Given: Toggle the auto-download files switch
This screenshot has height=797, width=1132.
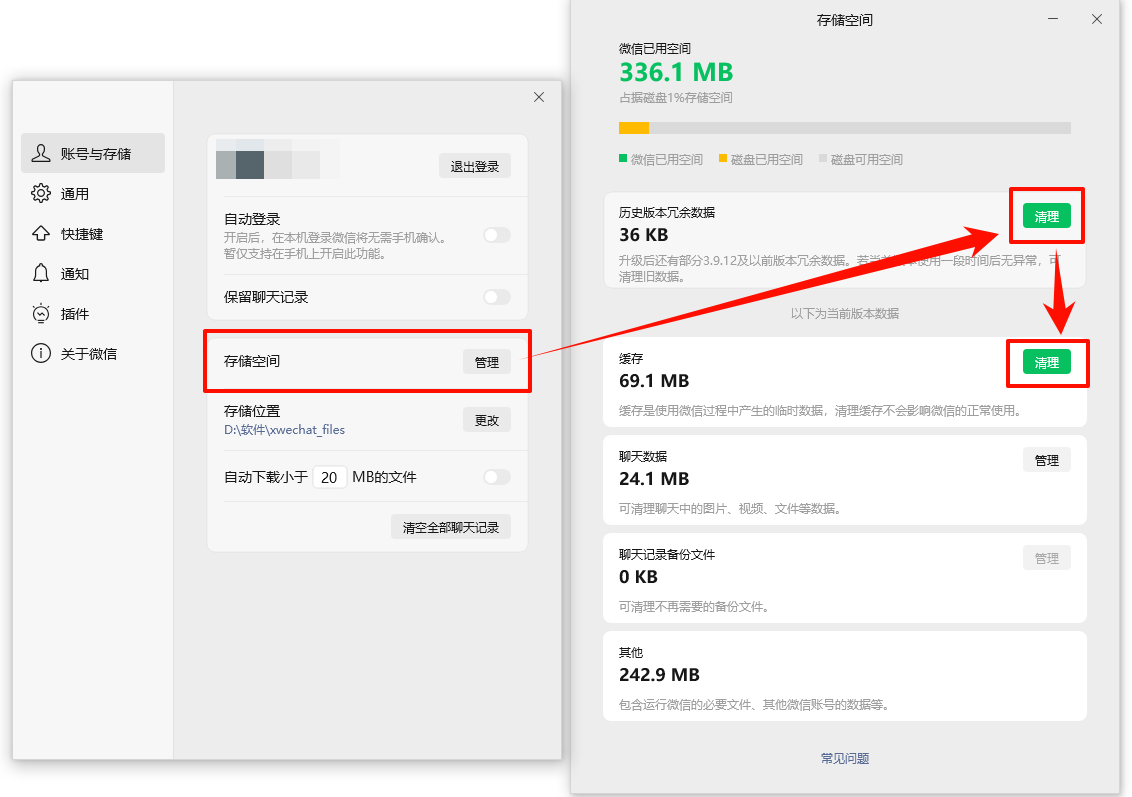Looking at the screenshot, I should tap(497, 476).
